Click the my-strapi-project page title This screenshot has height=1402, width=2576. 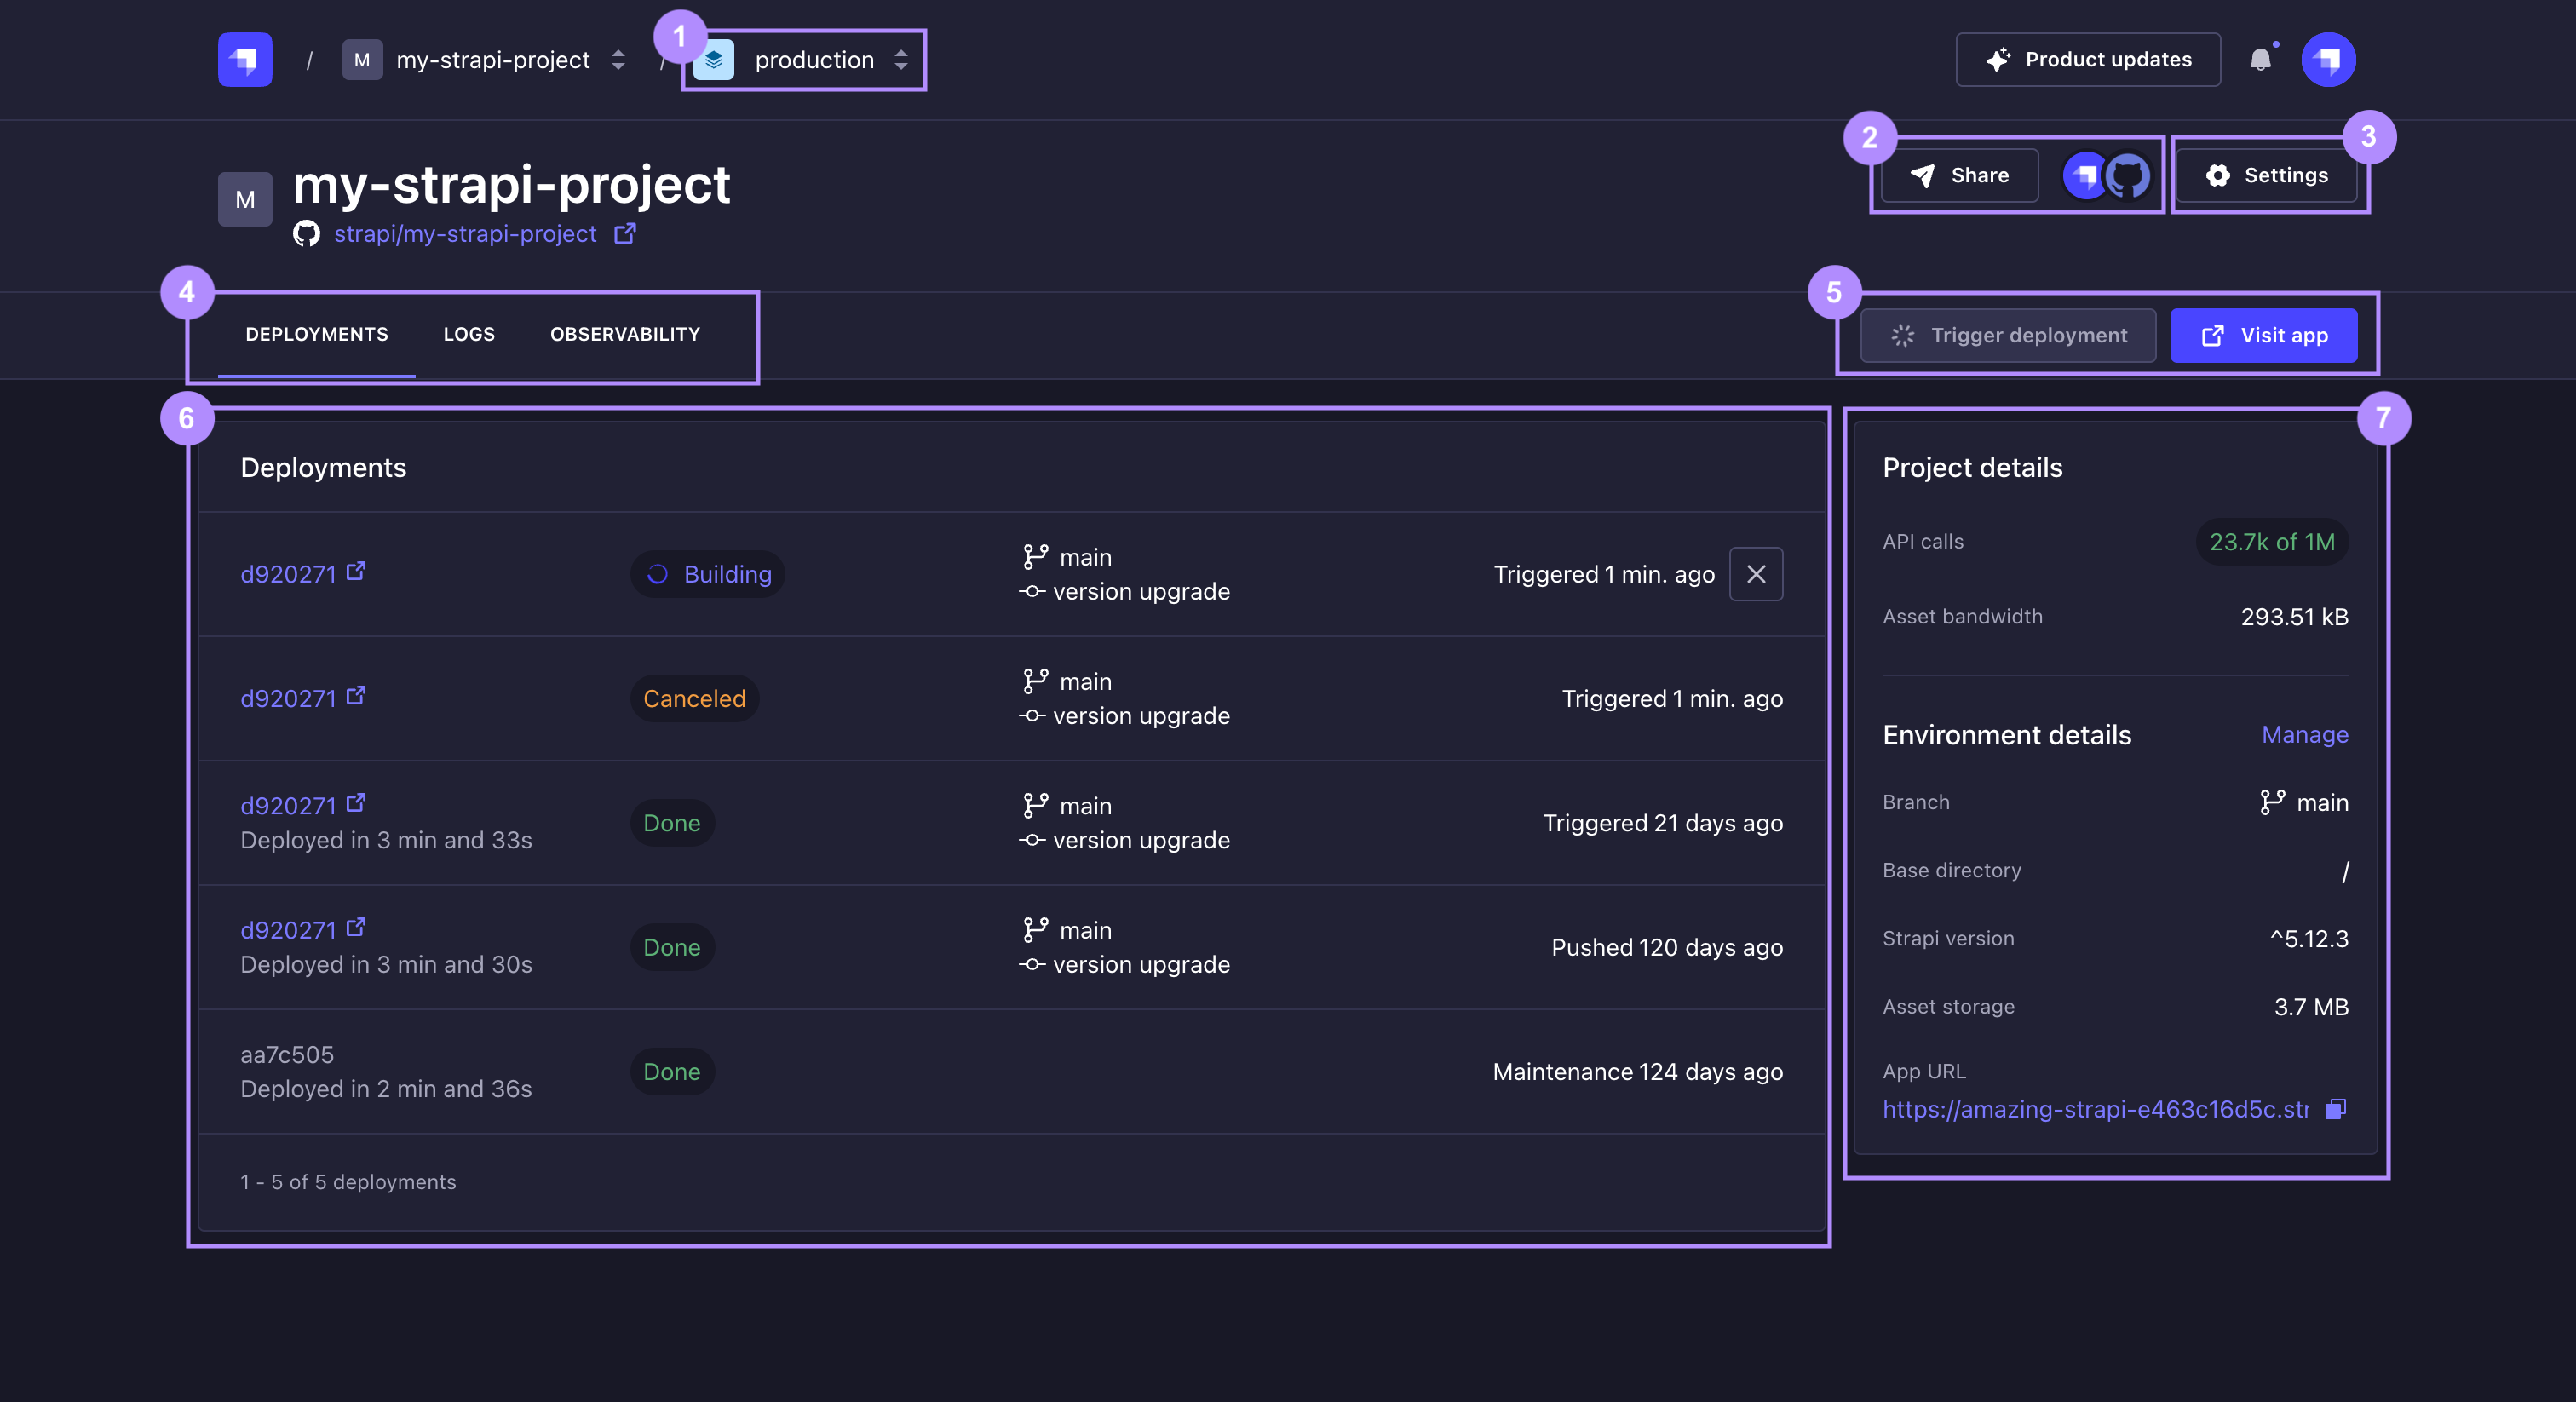(x=511, y=185)
